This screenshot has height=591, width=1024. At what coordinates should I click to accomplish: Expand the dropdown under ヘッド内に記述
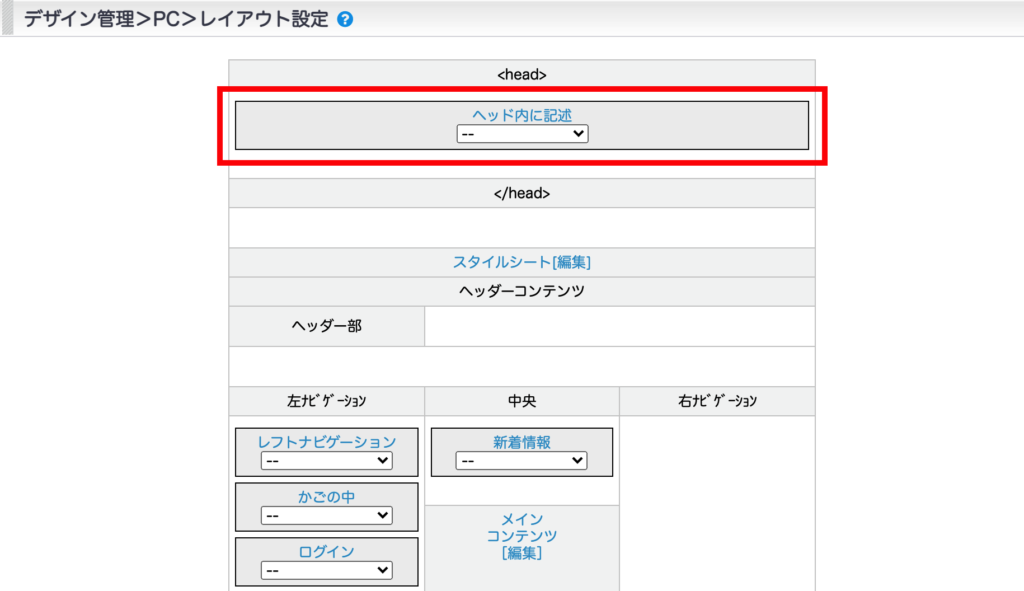point(522,134)
